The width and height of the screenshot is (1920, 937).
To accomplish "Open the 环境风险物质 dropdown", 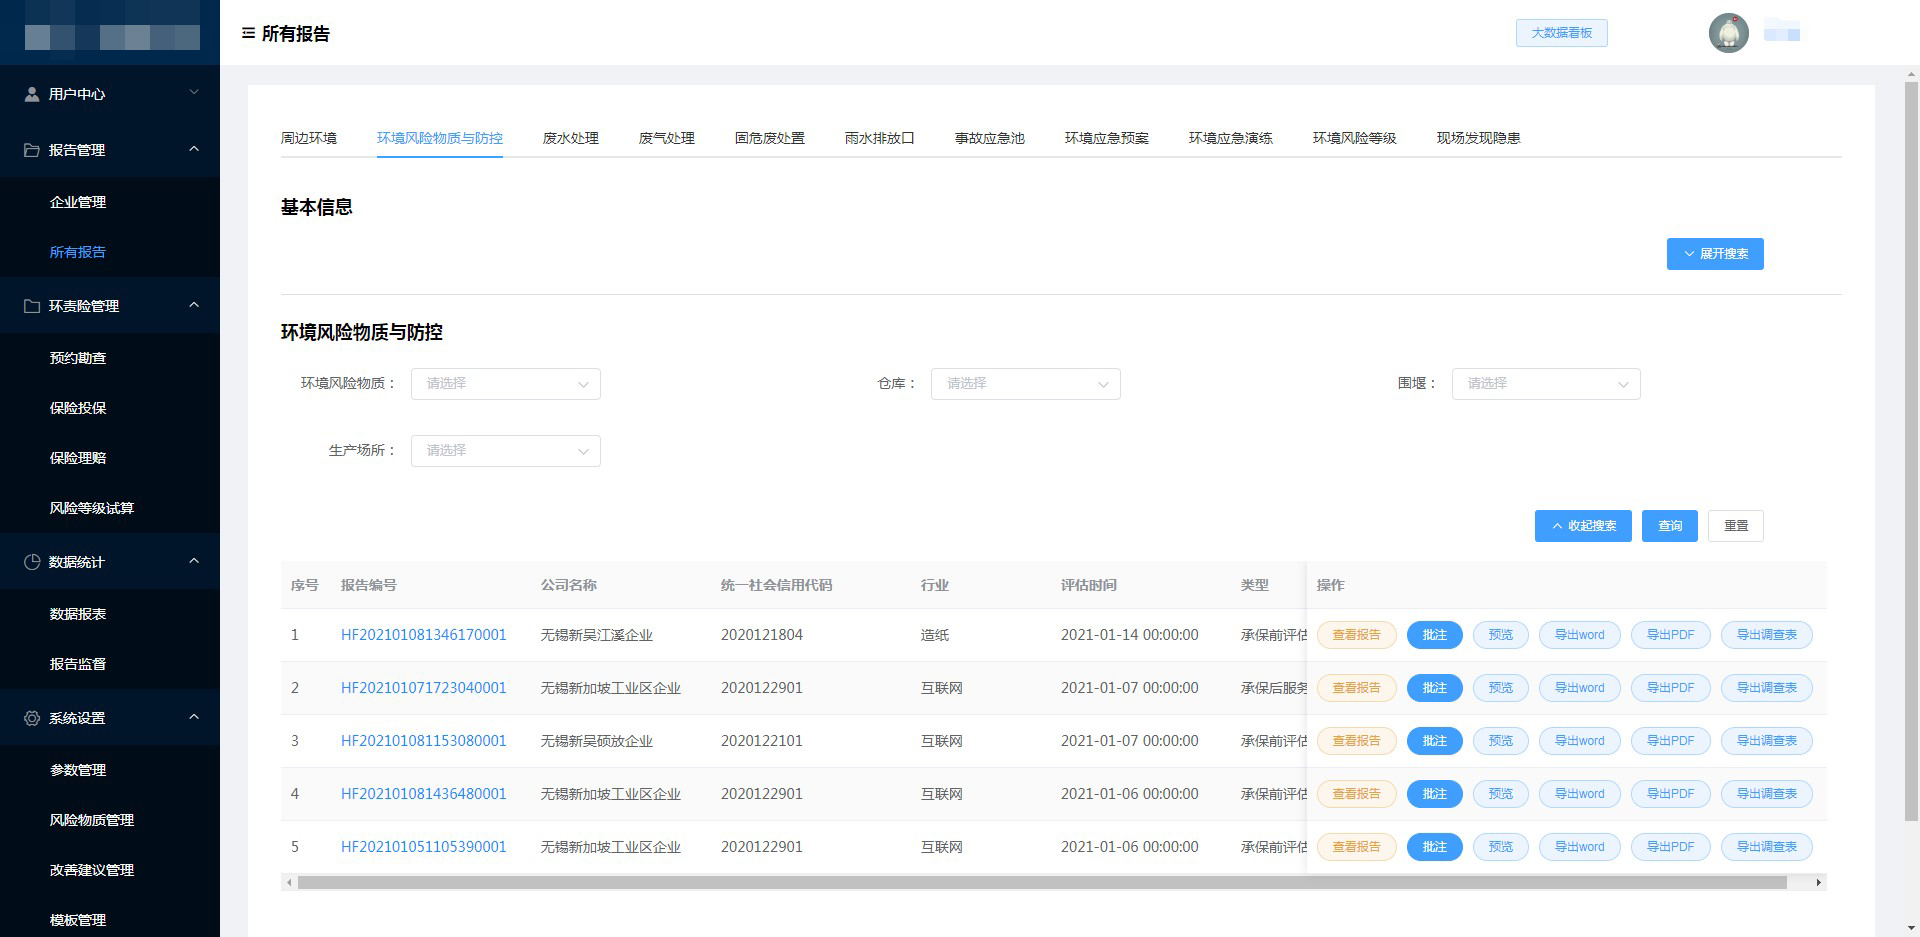I will point(505,384).
